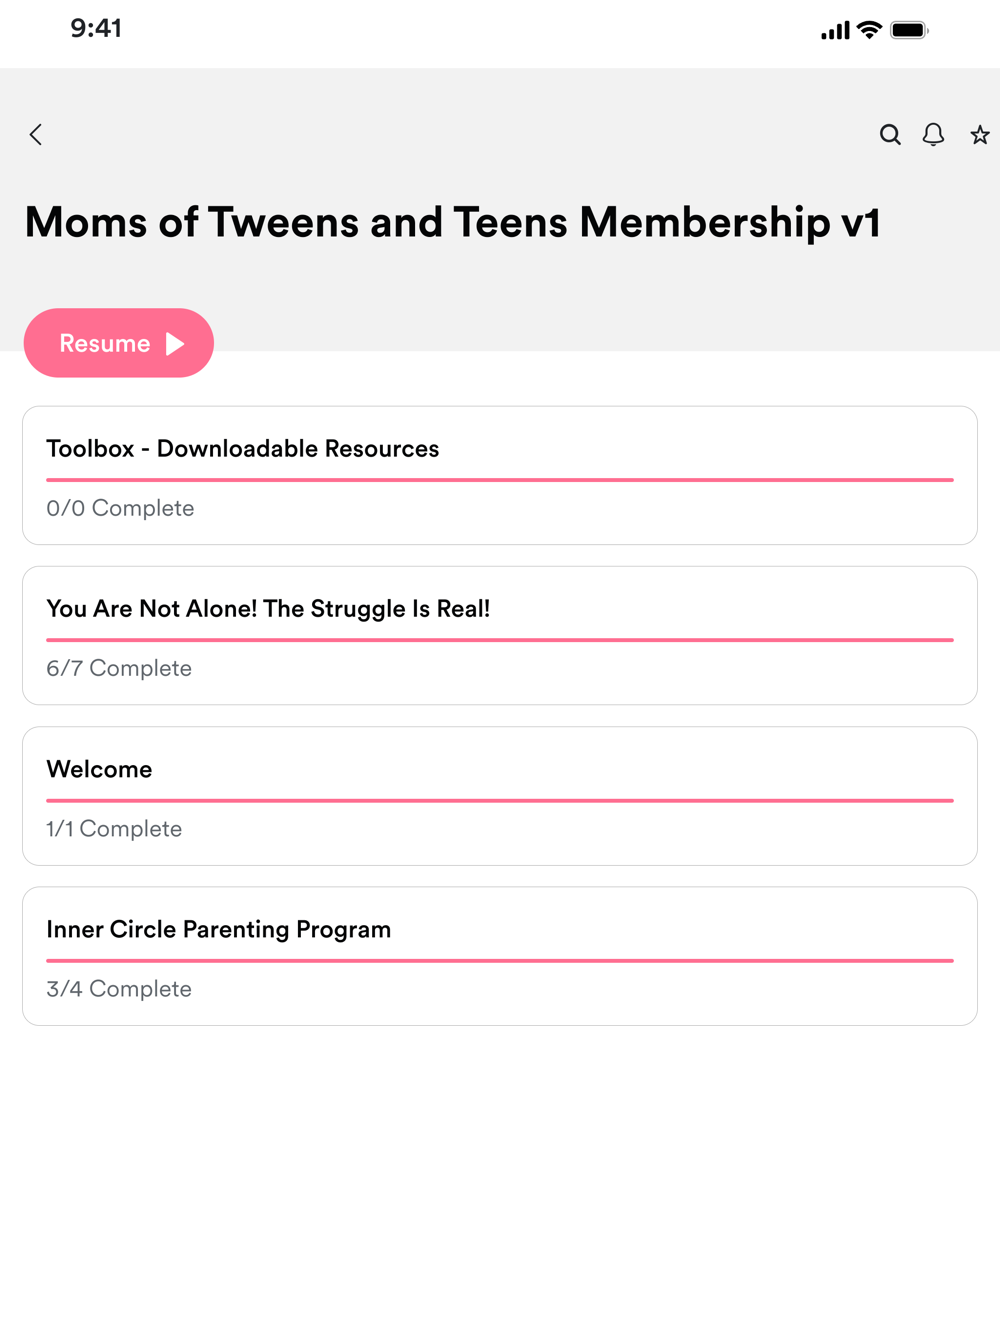Tap the battery indicator icon
The image size is (1000, 1334).
[x=909, y=30]
